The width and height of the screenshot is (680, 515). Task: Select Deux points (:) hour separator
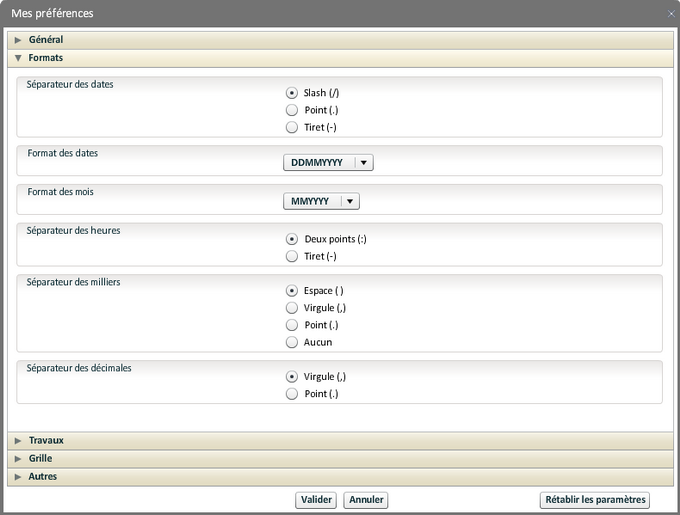pos(292,239)
